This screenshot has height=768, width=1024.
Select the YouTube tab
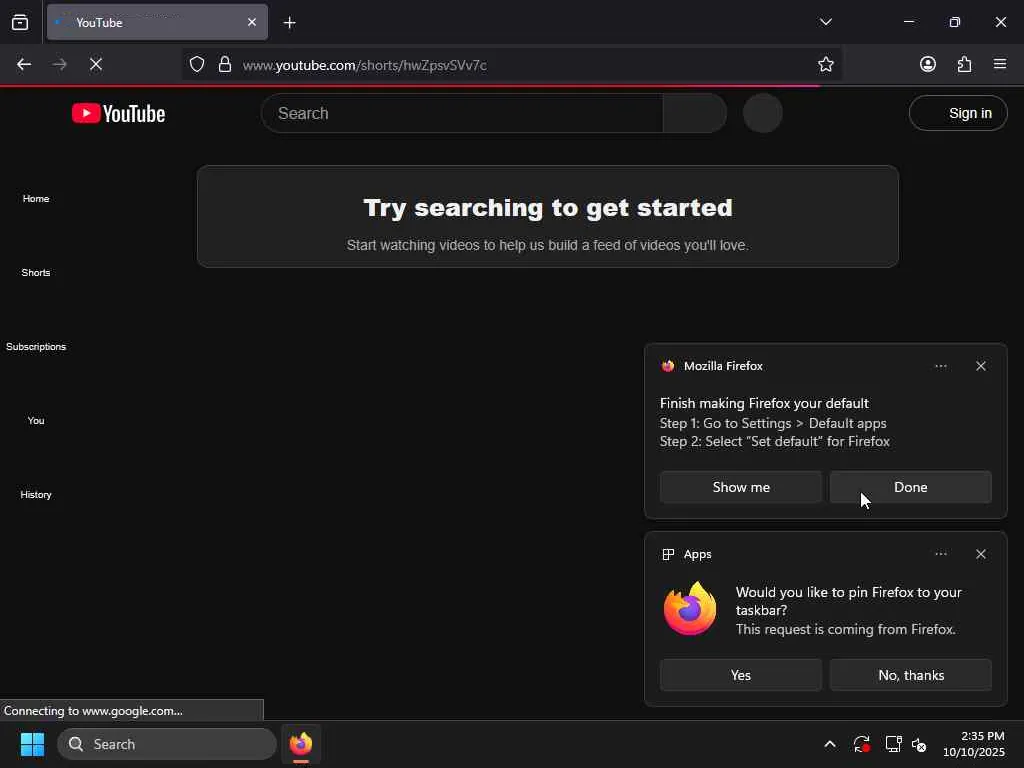(x=157, y=22)
